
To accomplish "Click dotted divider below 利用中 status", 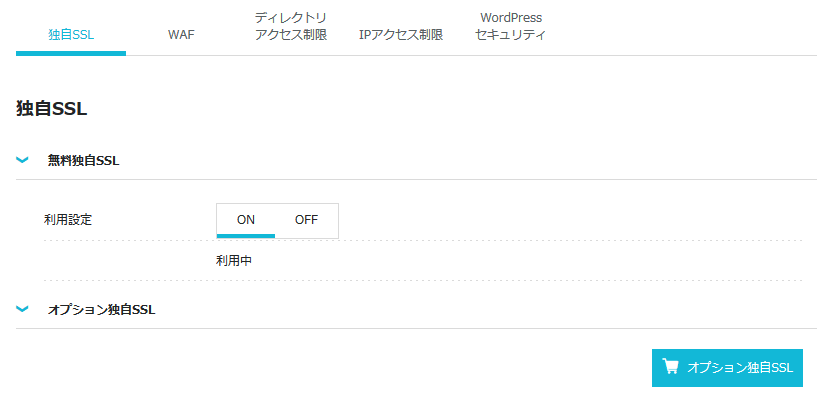I will tap(423, 280).
